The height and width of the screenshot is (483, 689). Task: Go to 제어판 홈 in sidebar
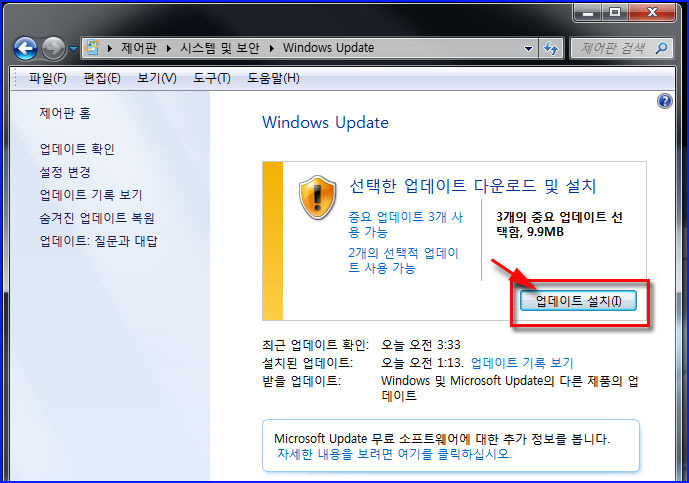(65, 113)
